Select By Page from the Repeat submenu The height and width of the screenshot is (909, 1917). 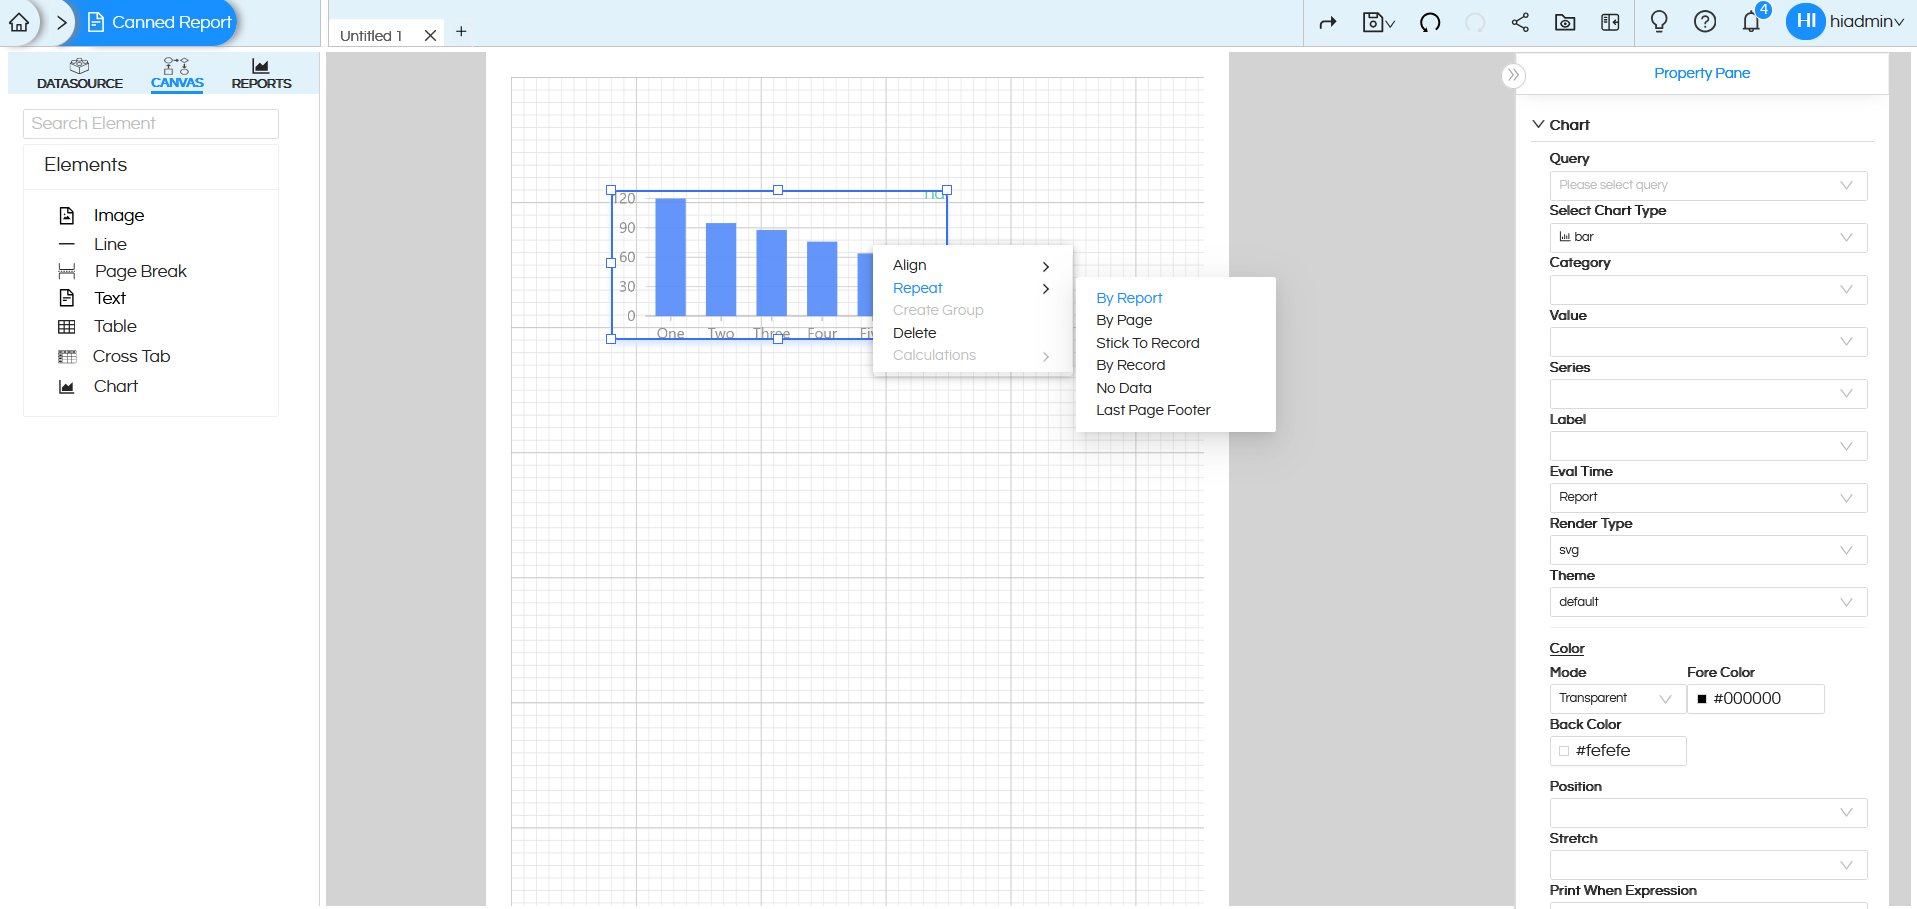[x=1124, y=320]
